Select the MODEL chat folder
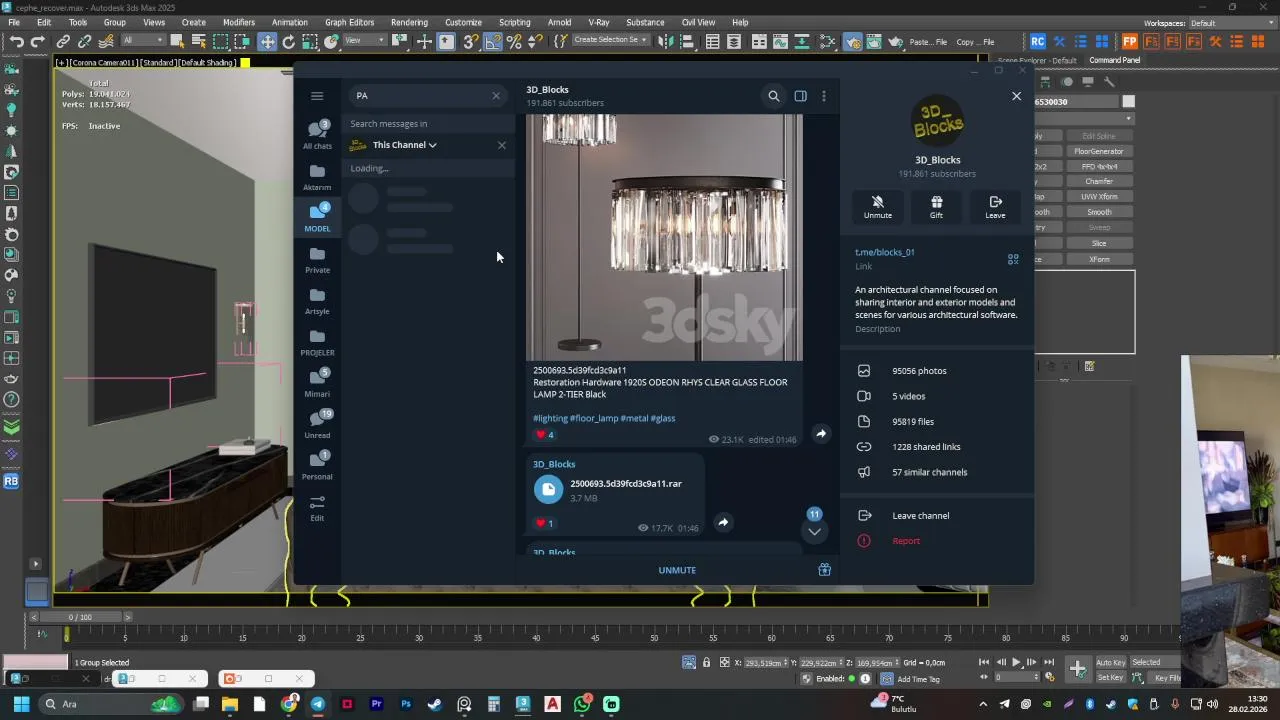The width and height of the screenshot is (1280, 720). (317, 217)
